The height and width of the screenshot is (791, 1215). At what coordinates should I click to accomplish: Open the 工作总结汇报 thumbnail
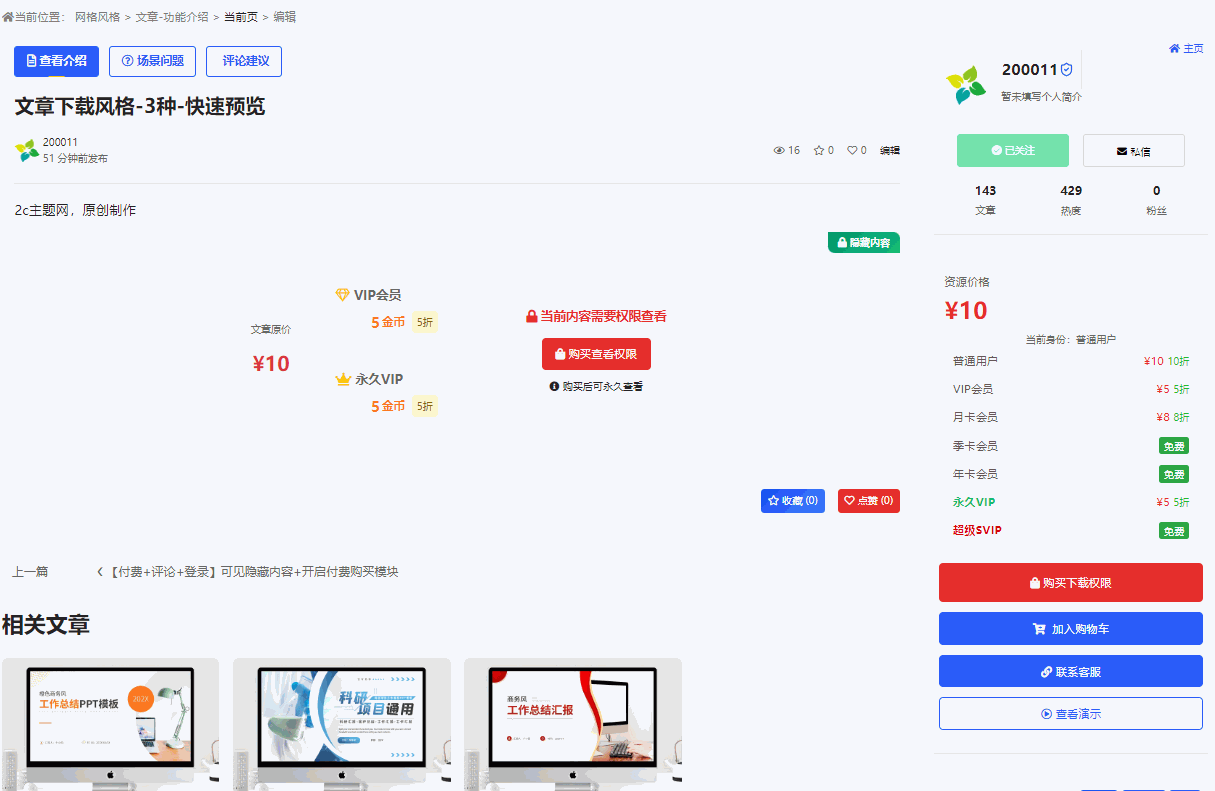point(573,724)
